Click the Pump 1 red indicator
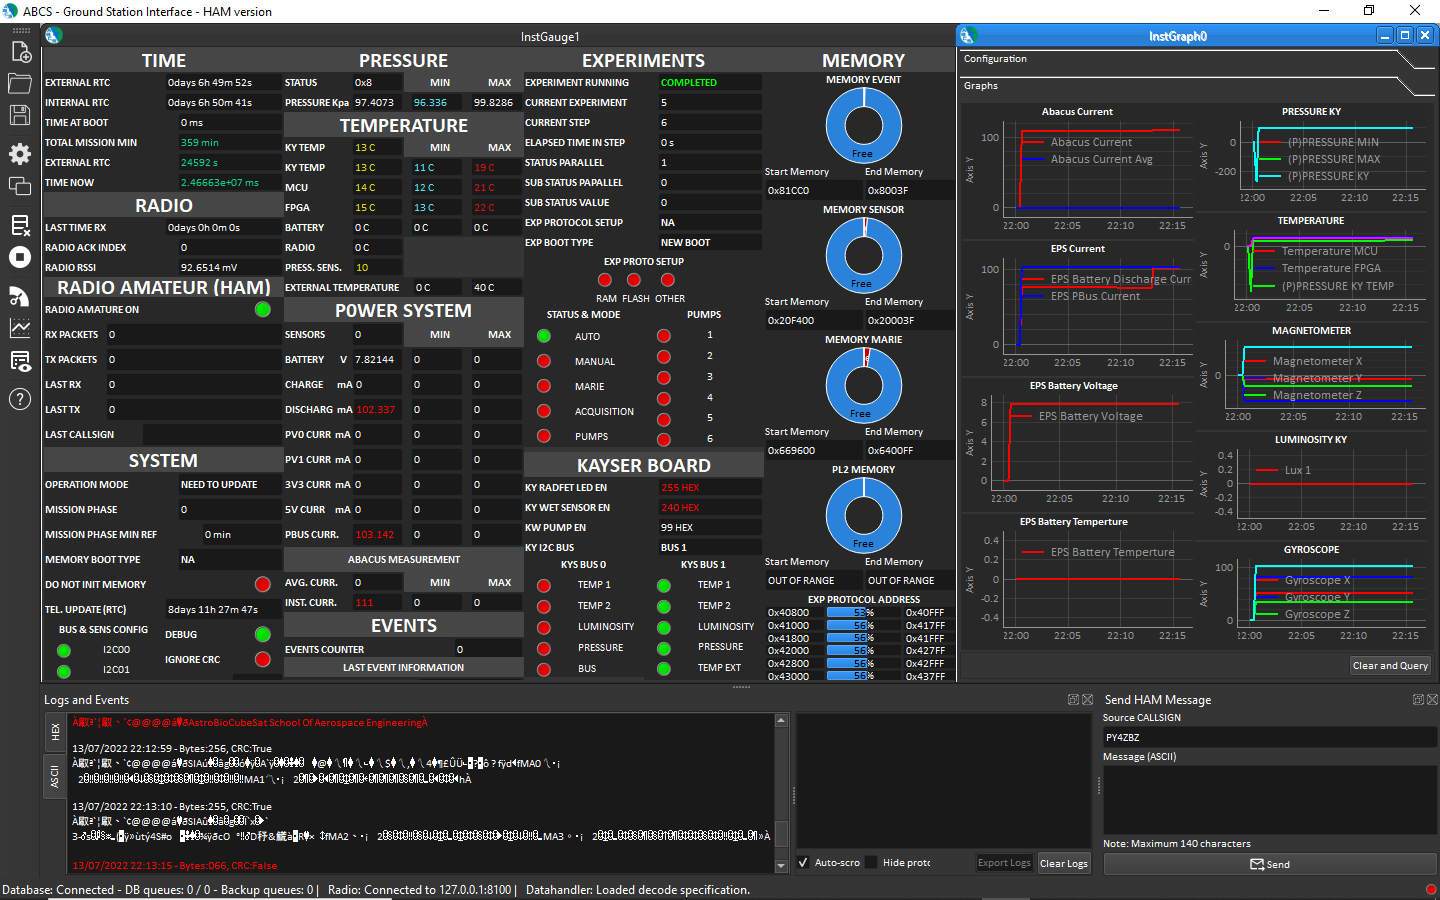The image size is (1440, 900). 664,336
